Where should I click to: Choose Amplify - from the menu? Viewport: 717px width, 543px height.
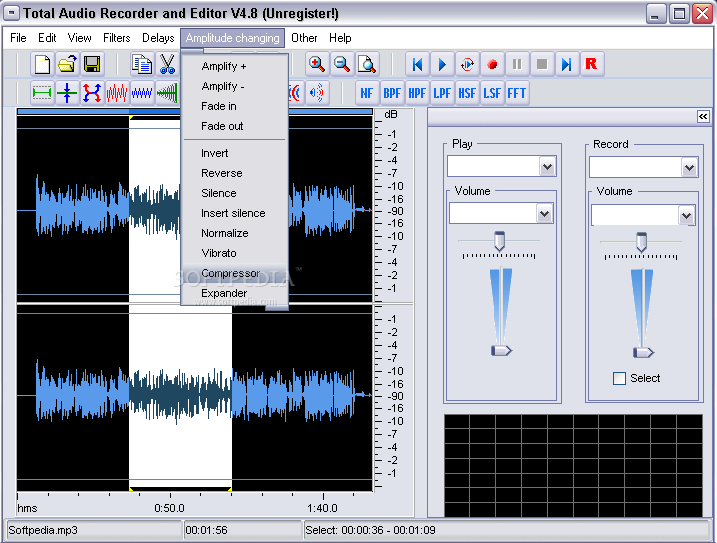pyautogui.click(x=235, y=86)
